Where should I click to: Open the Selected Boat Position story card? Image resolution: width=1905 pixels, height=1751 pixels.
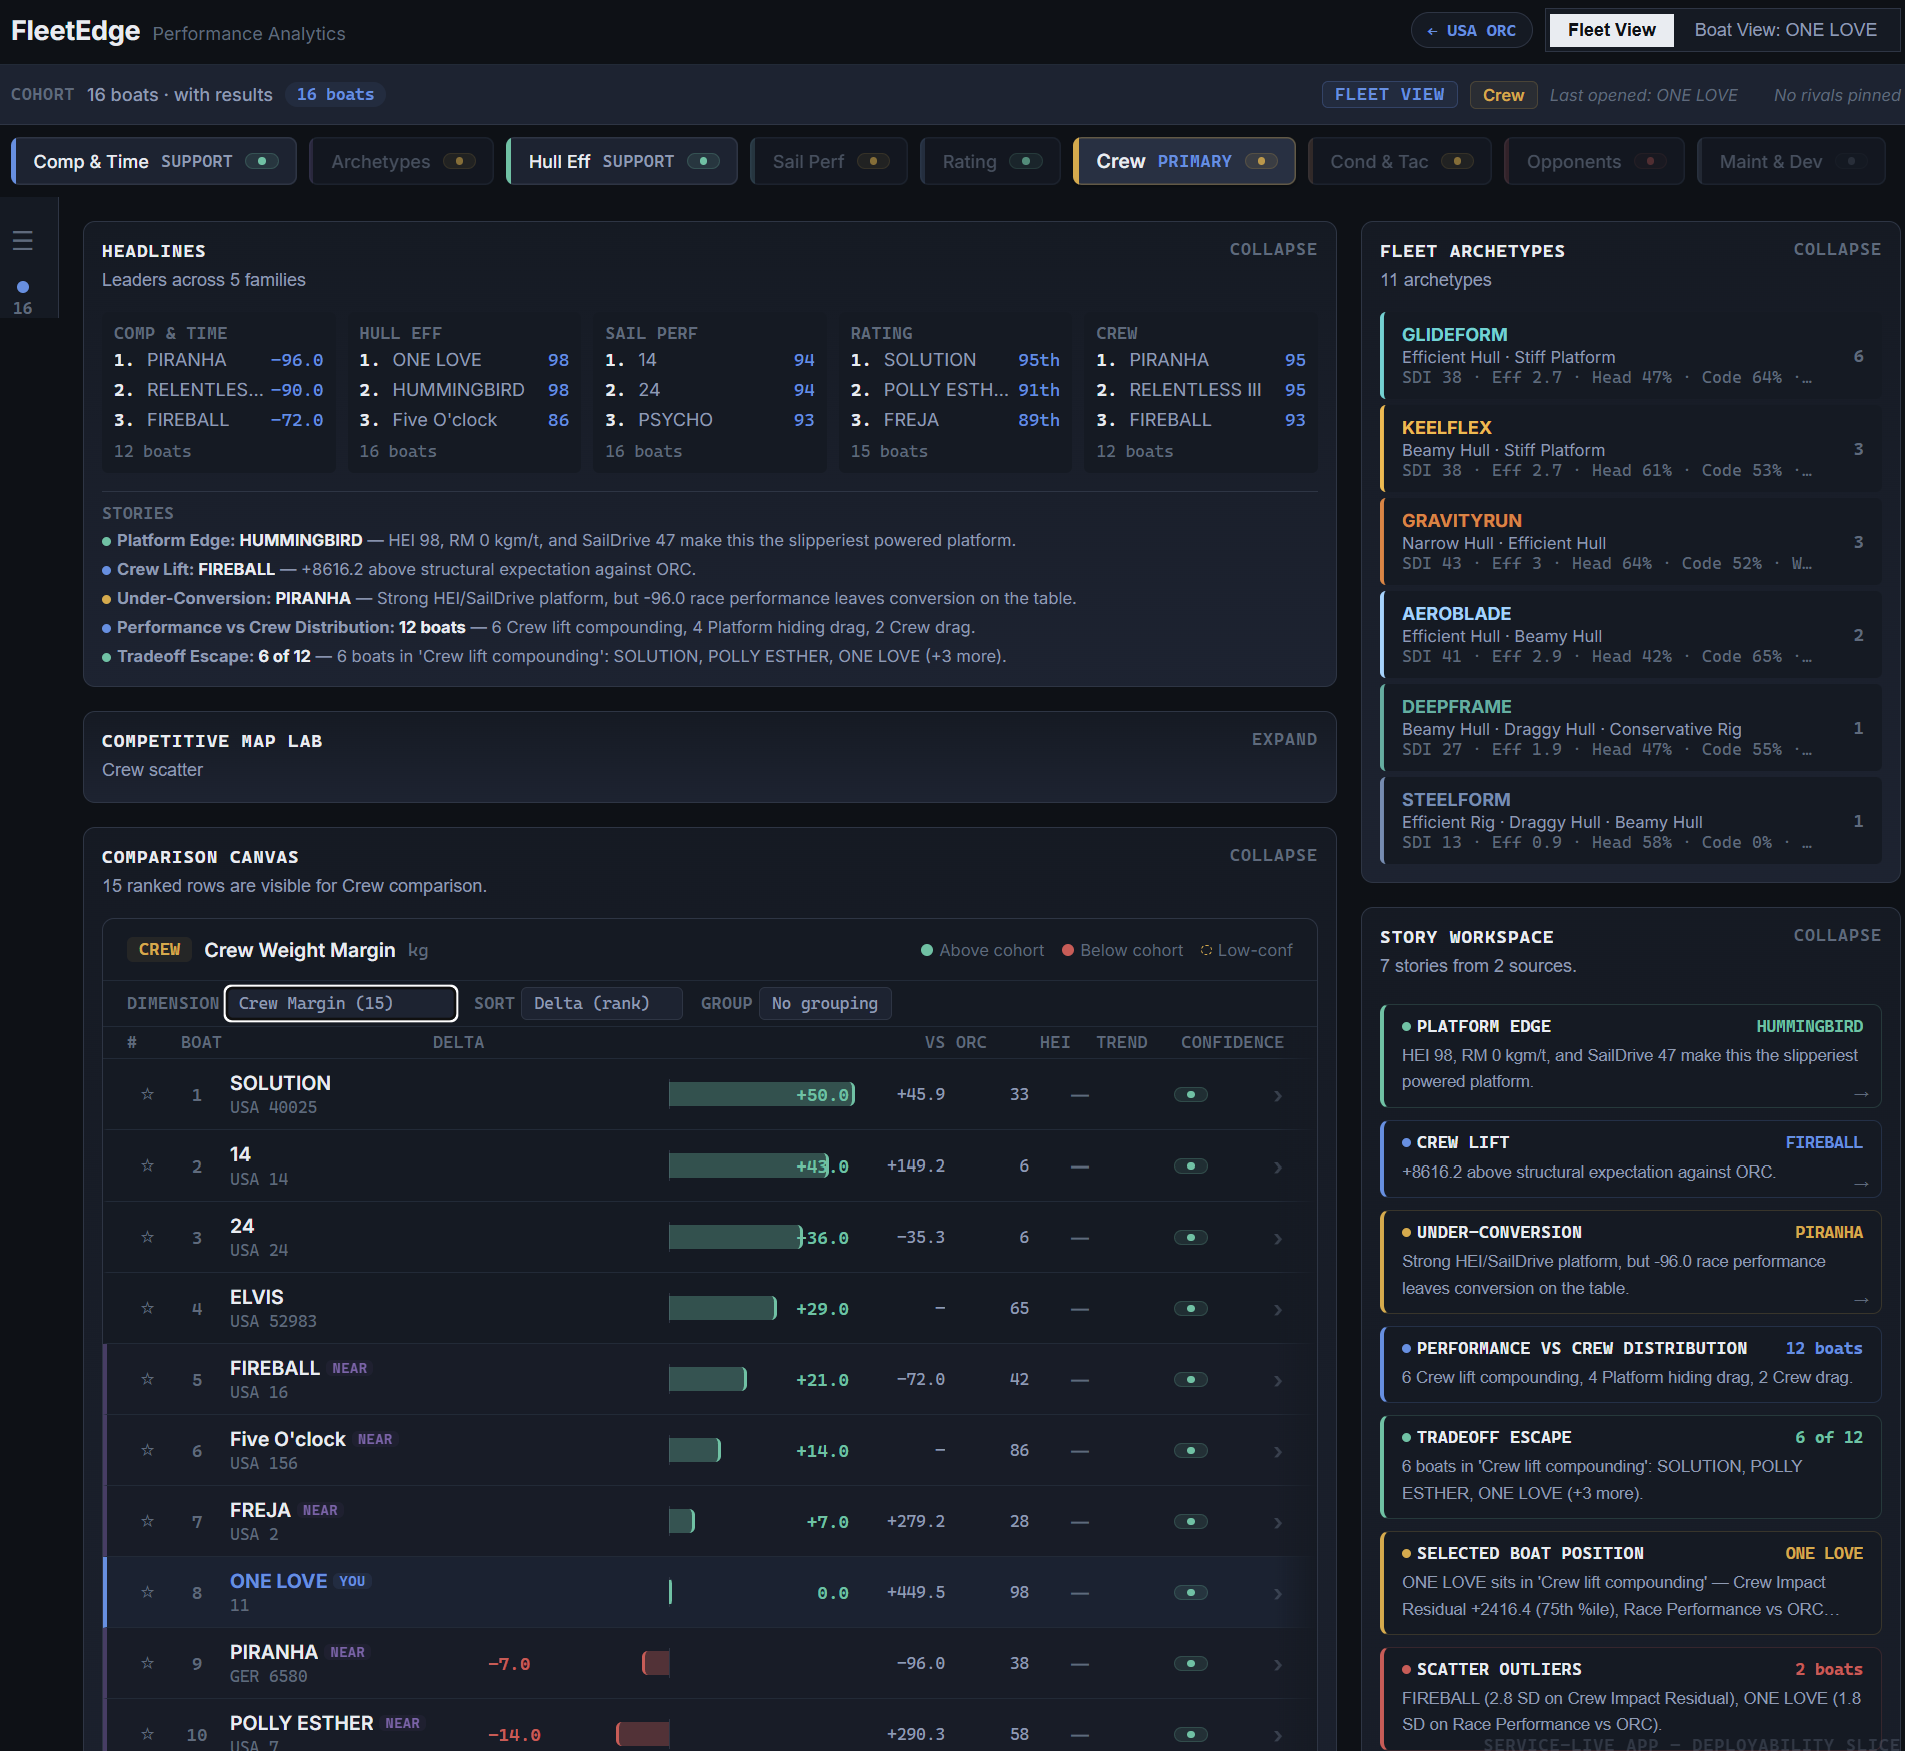coord(1631,1582)
